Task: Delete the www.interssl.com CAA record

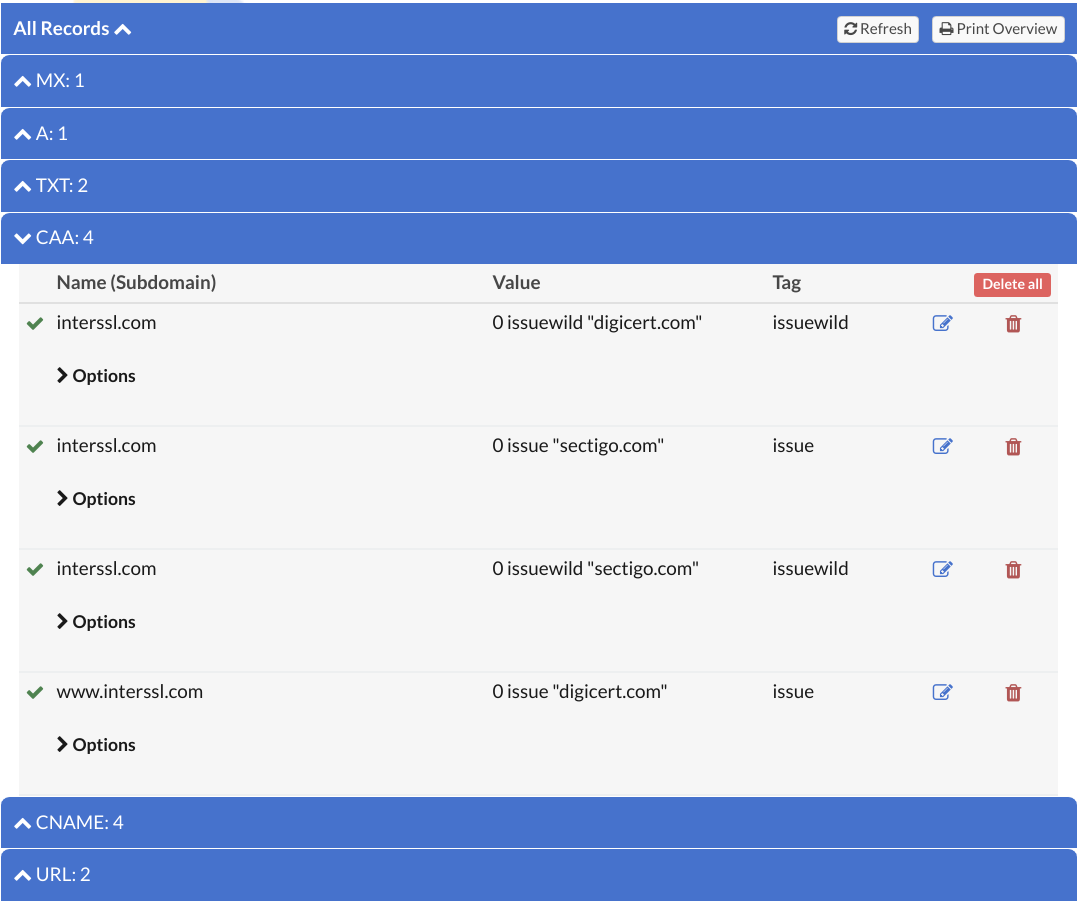Action: tap(1013, 692)
